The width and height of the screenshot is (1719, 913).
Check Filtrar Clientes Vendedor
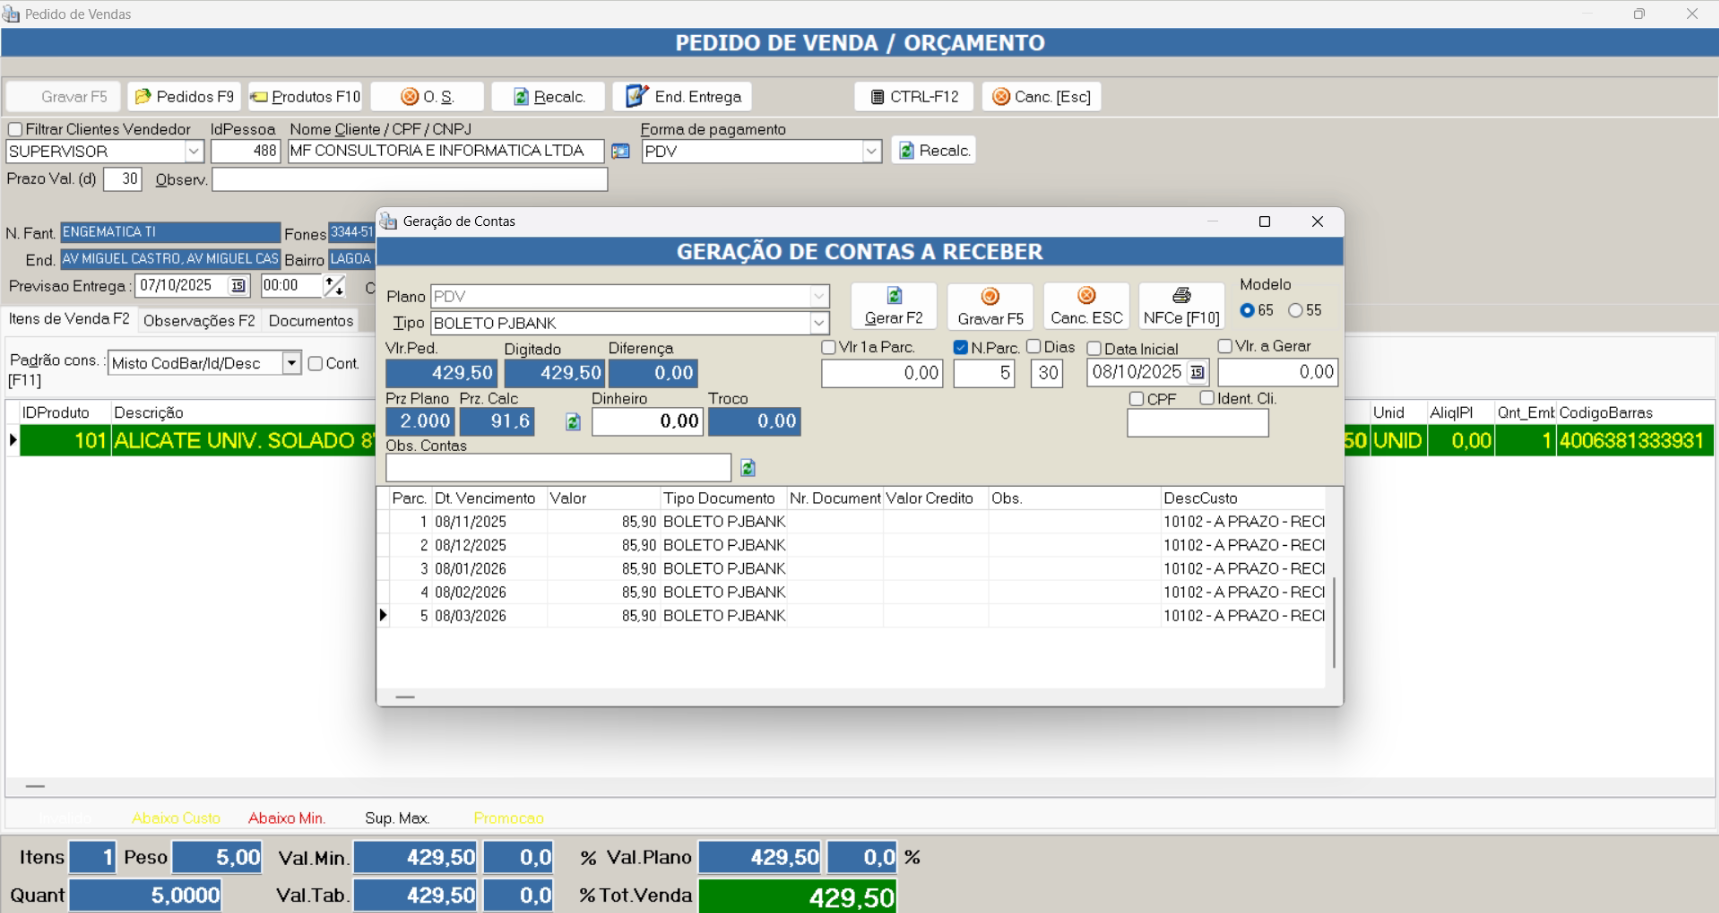[x=15, y=130]
